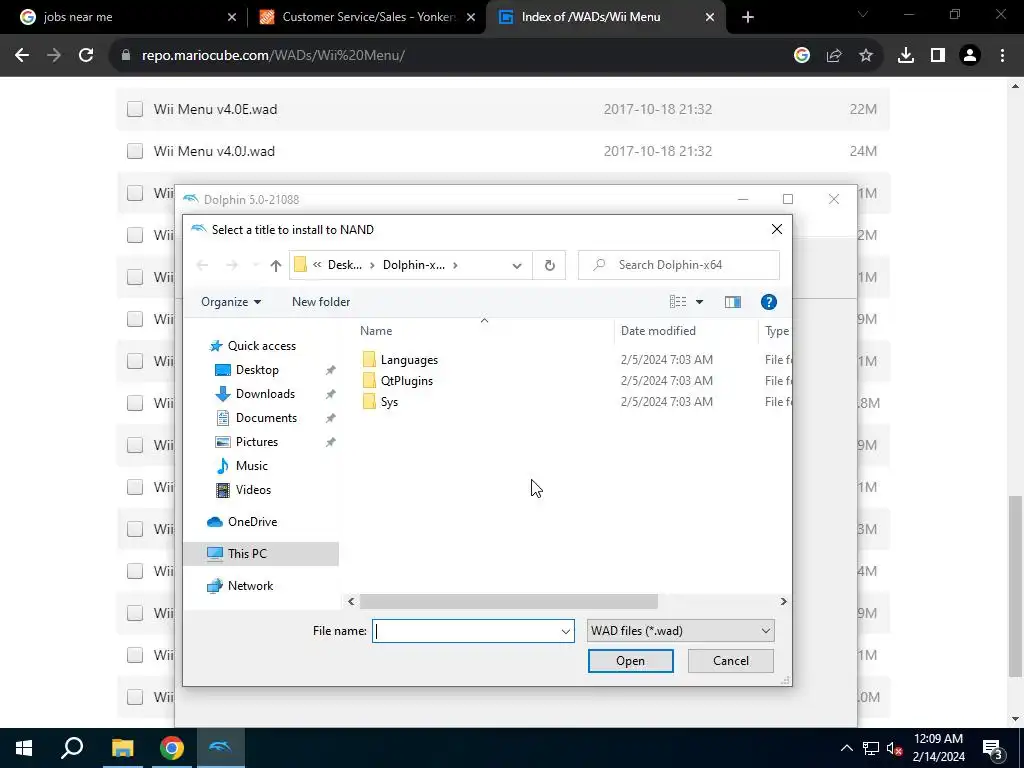Open the WAD files type filter dropdown
Viewport: 1024px width, 768px height.
click(x=680, y=631)
